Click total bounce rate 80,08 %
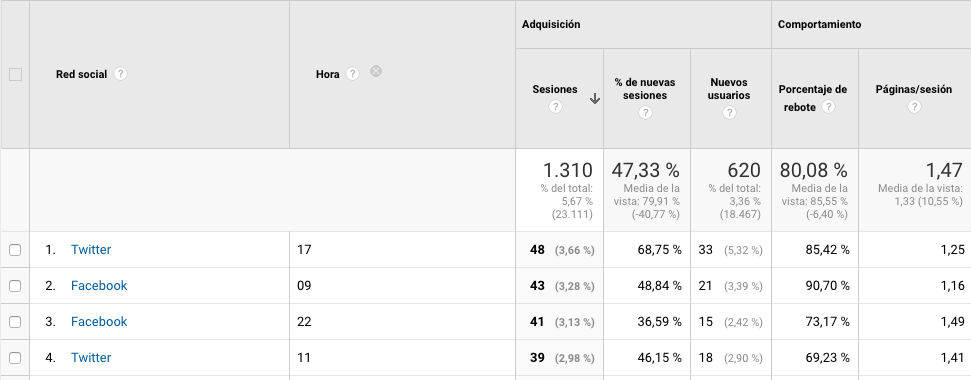Image resolution: width=971 pixels, height=380 pixels. (813, 170)
